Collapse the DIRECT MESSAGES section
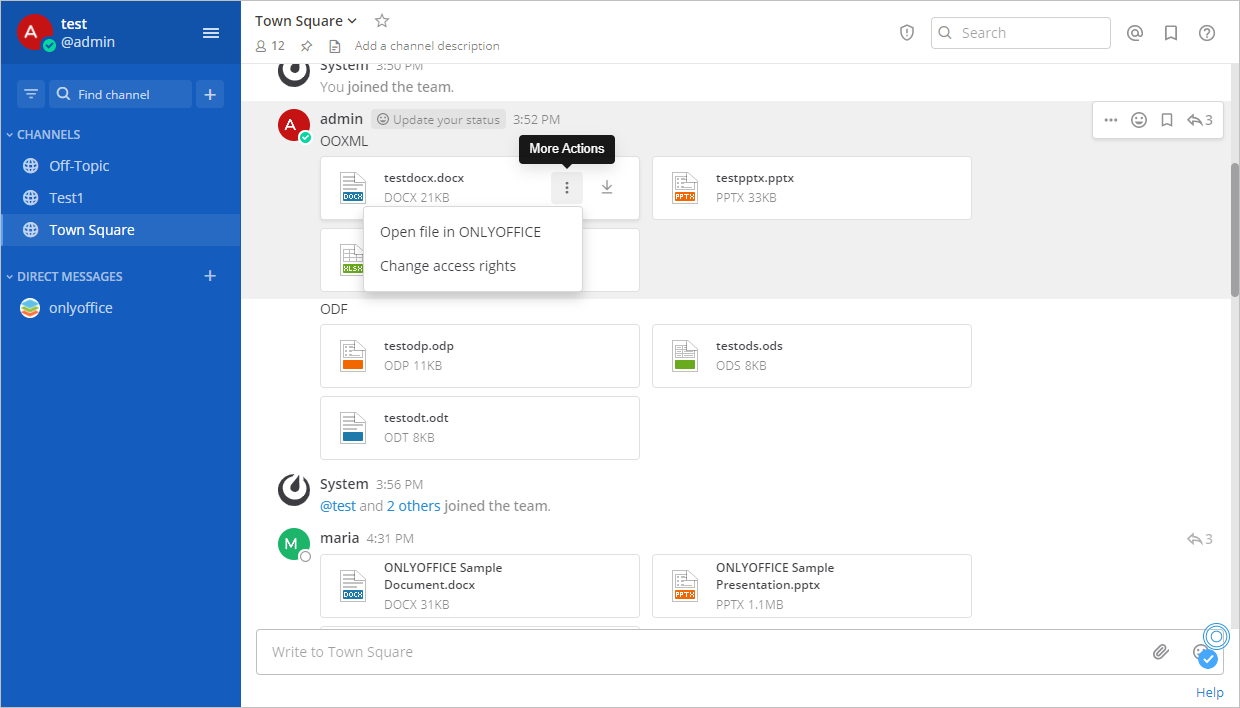The width and height of the screenshot is (1240, 708). click(69, 276)
